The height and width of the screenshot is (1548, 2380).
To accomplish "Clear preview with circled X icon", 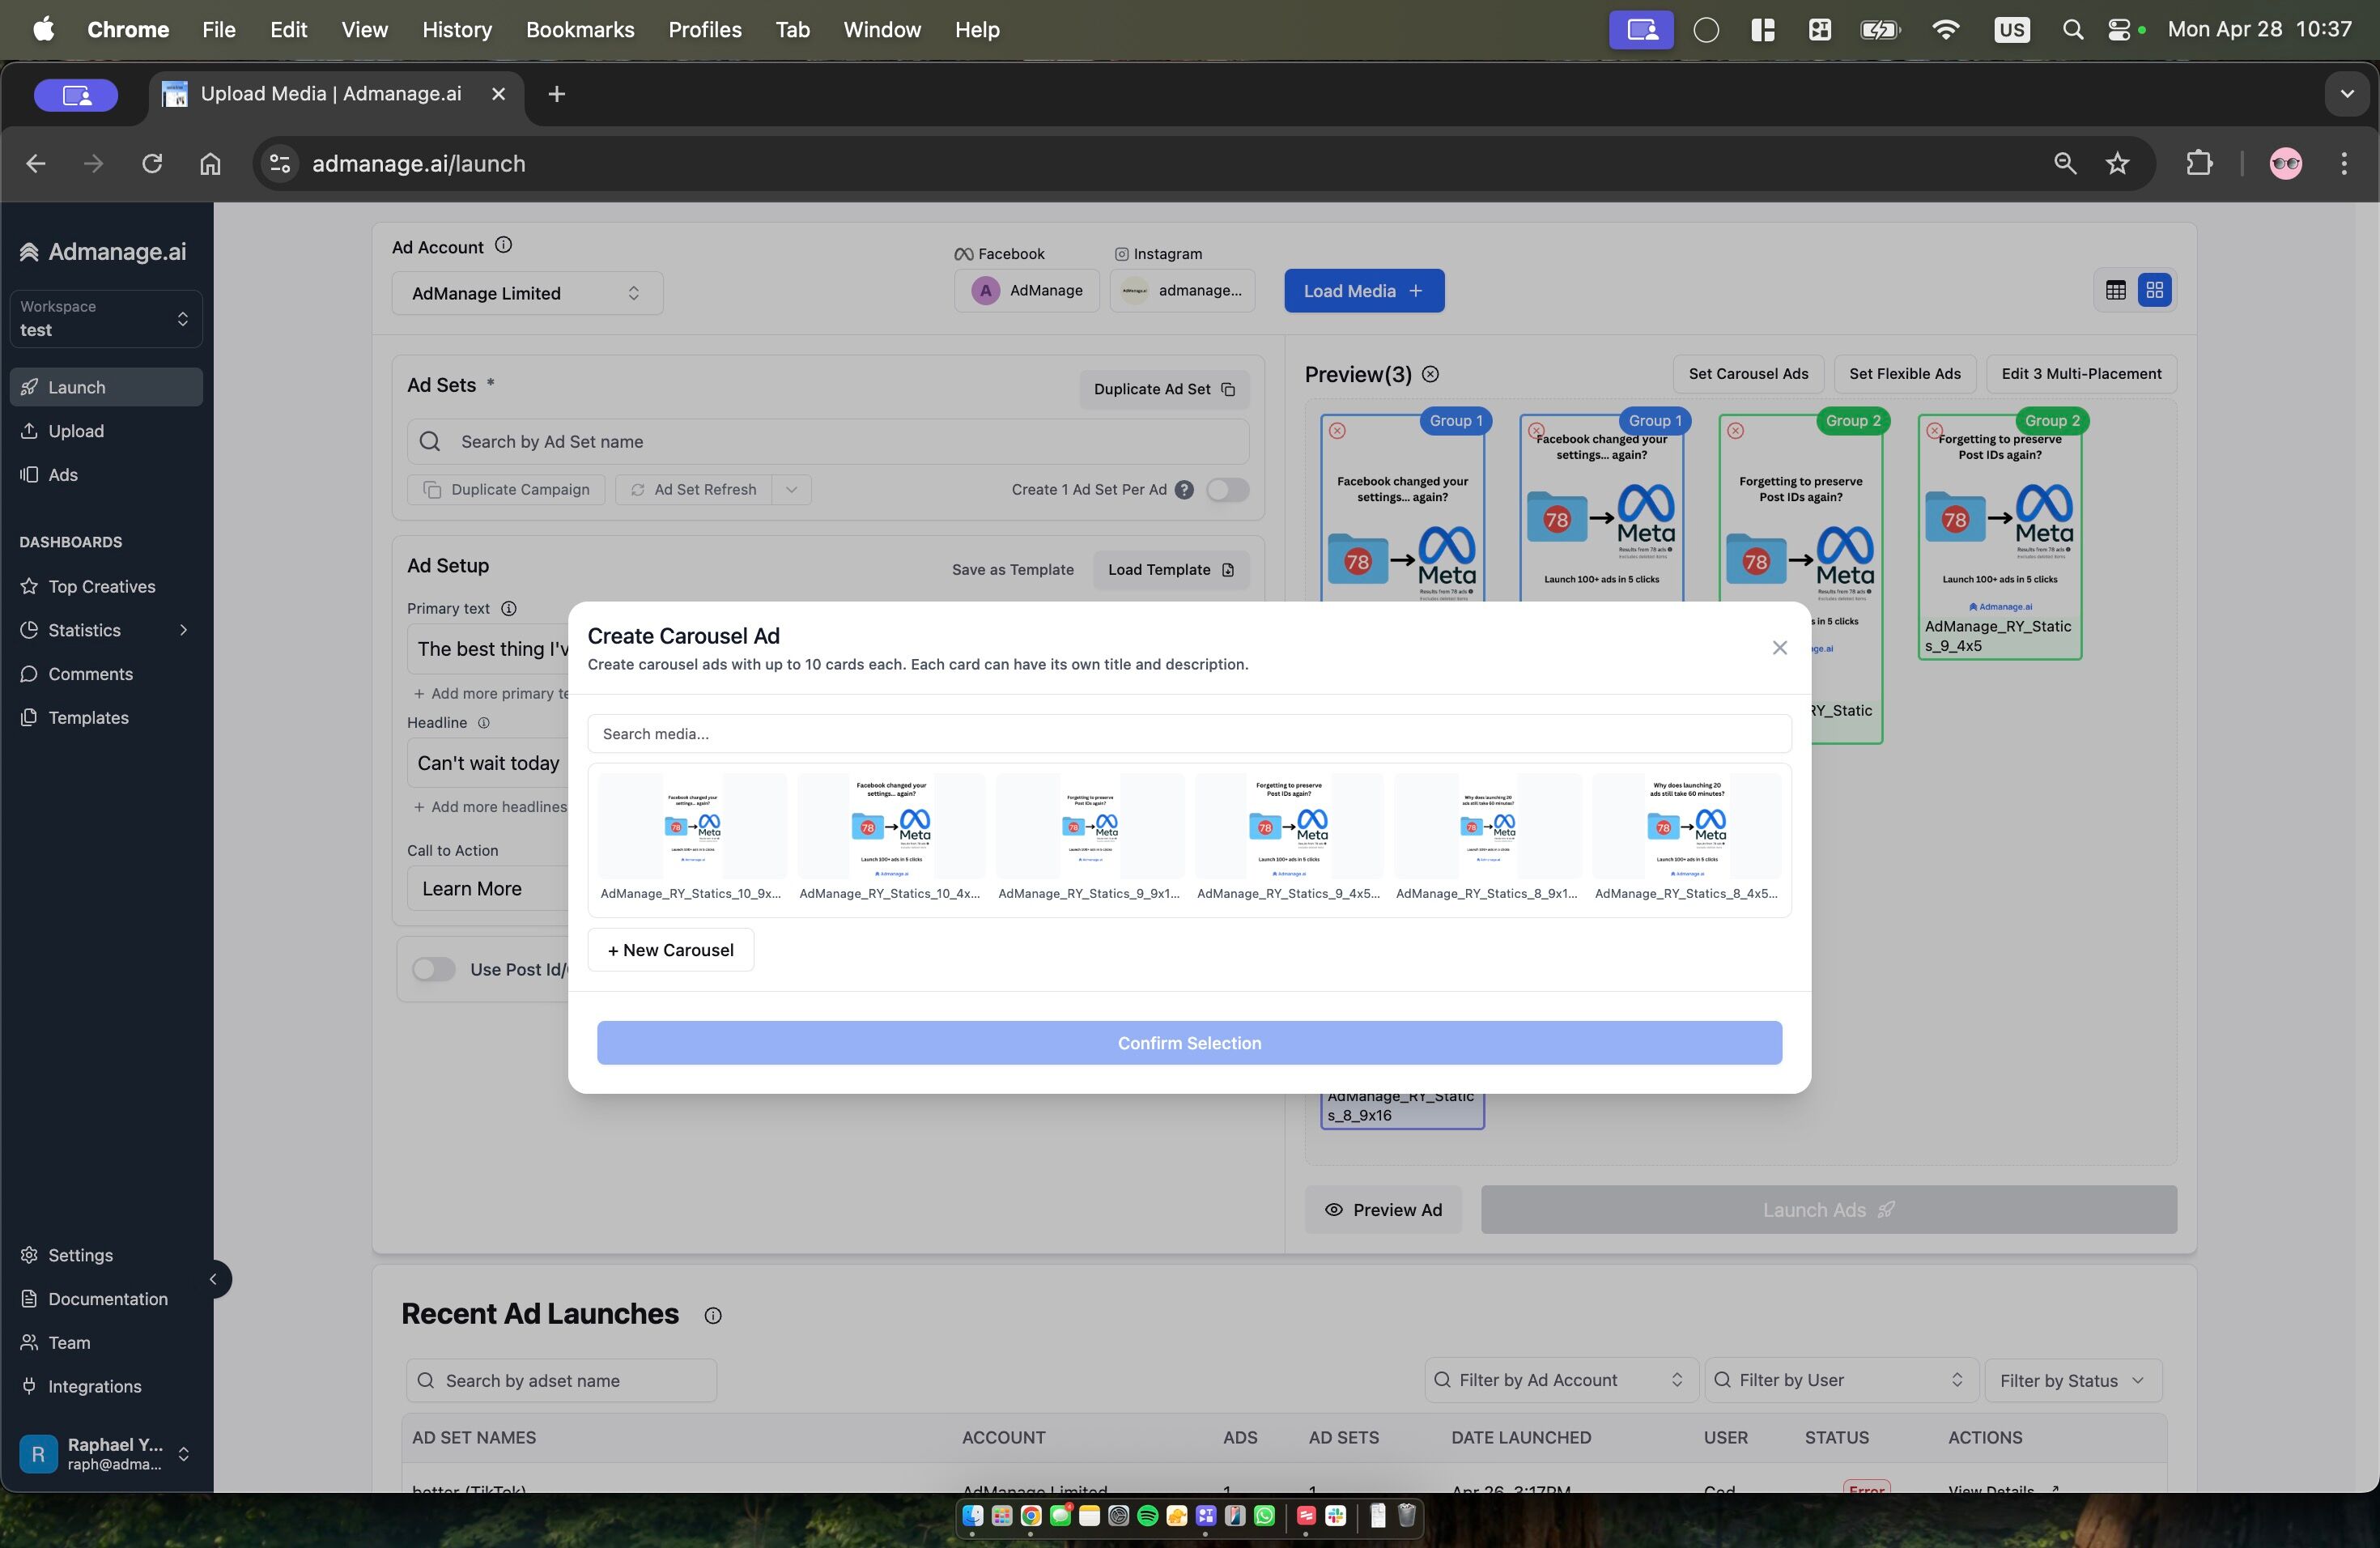I will pyautogui.click(x=1431, y=374).
